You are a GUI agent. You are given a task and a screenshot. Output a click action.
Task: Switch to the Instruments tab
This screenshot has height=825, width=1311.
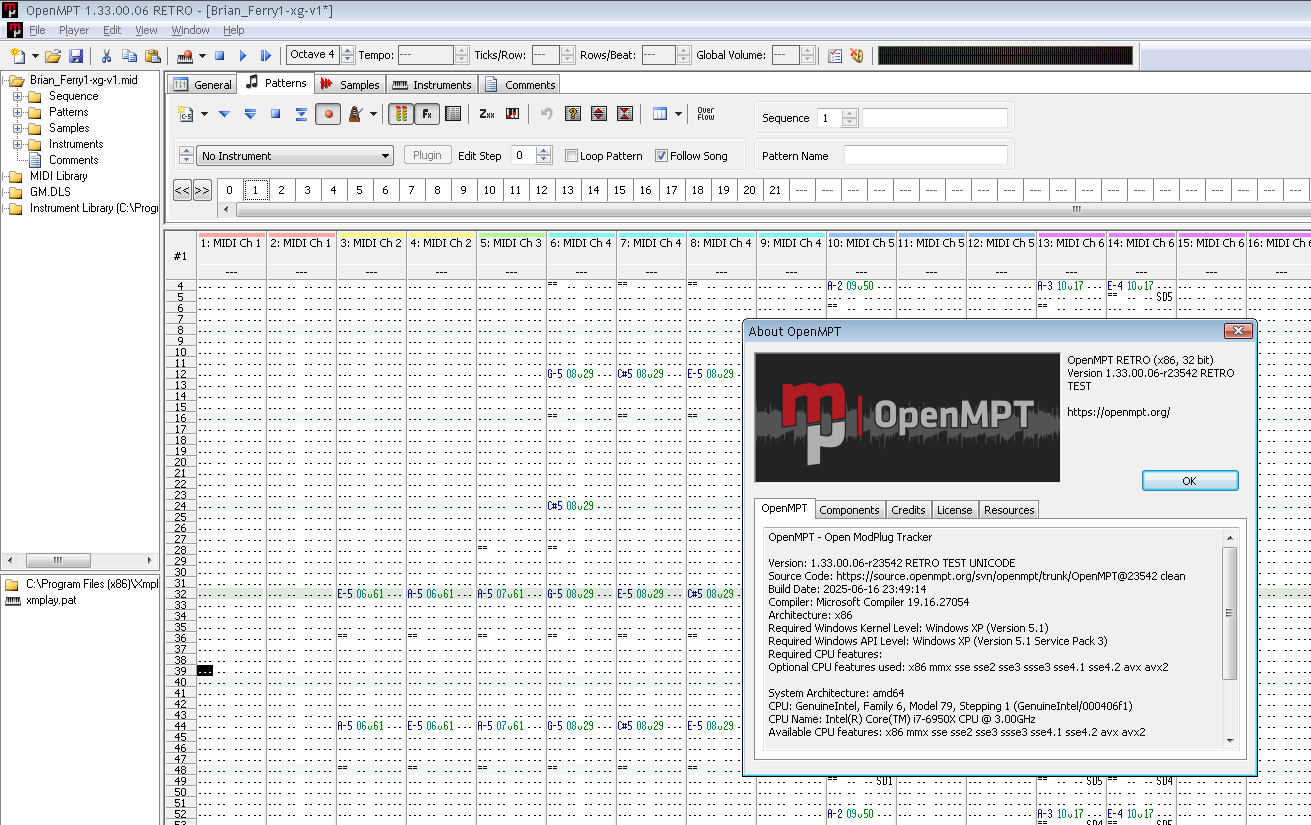pos(432,85)
